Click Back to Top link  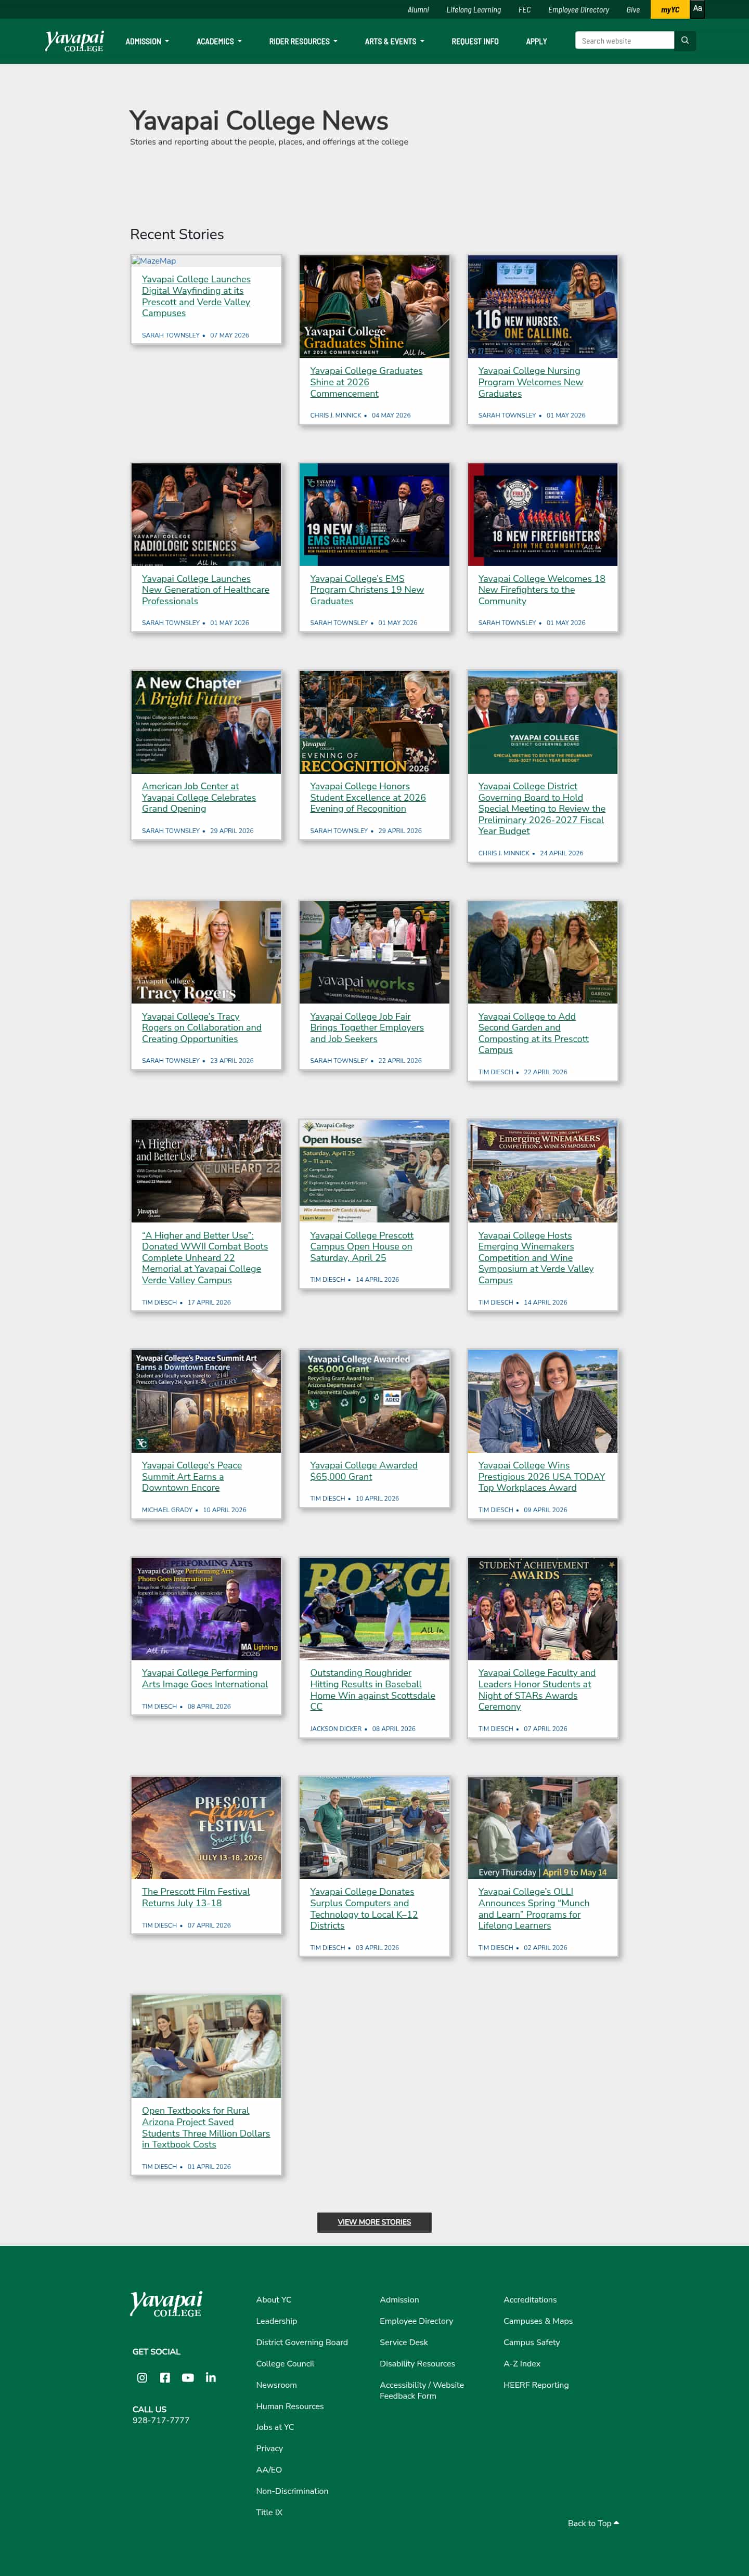pyautogui.click(x=593, y=2523)
